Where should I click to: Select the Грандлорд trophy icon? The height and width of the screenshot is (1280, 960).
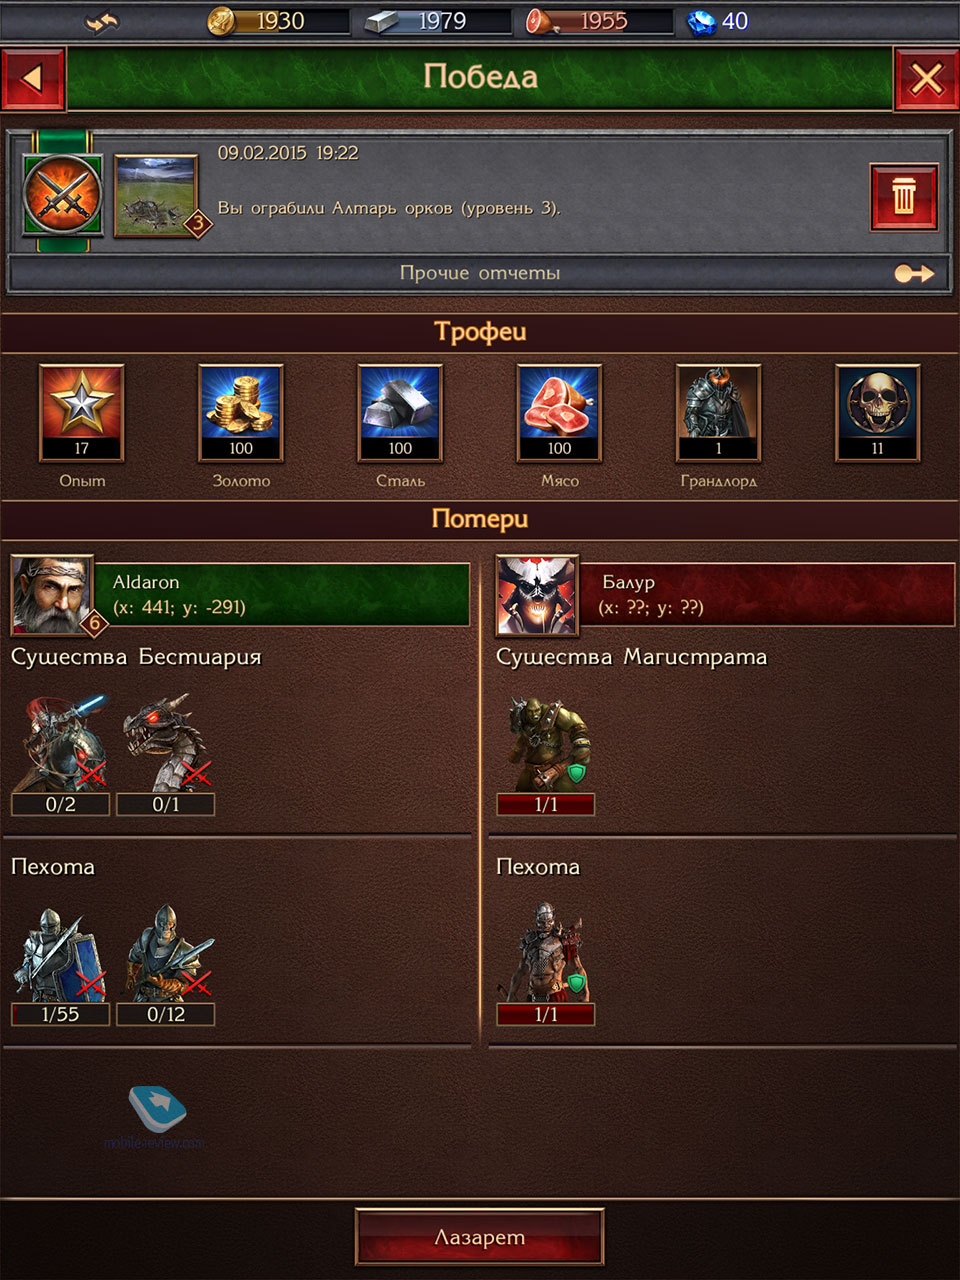pyautogui.click(x=718, y=412)
